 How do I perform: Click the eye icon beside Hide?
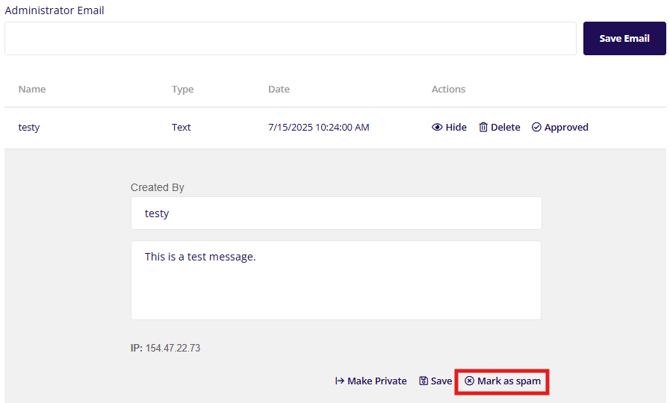[437, 128]
